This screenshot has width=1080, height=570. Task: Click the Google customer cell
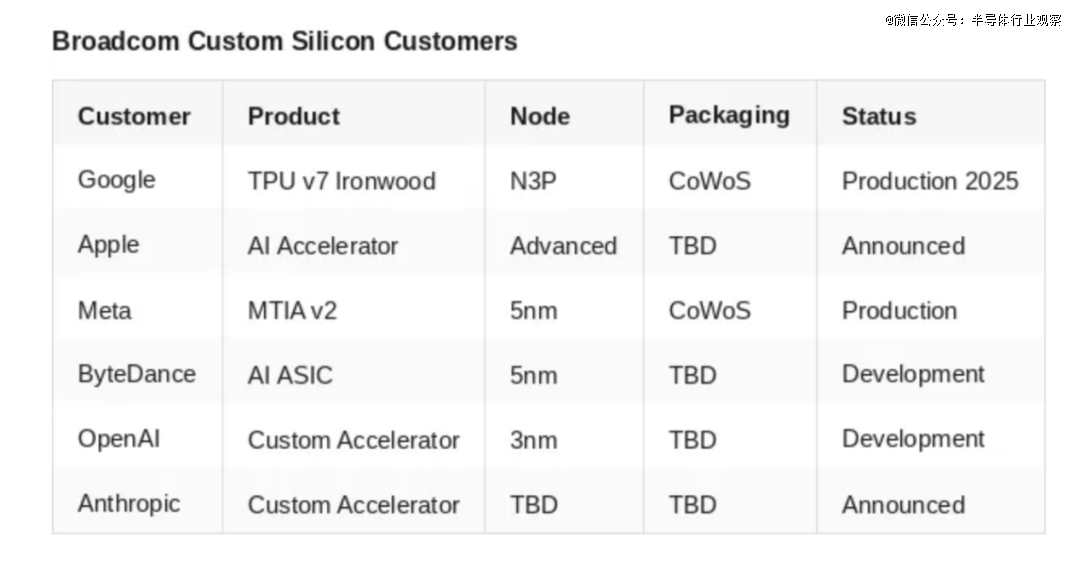(117, 180)
